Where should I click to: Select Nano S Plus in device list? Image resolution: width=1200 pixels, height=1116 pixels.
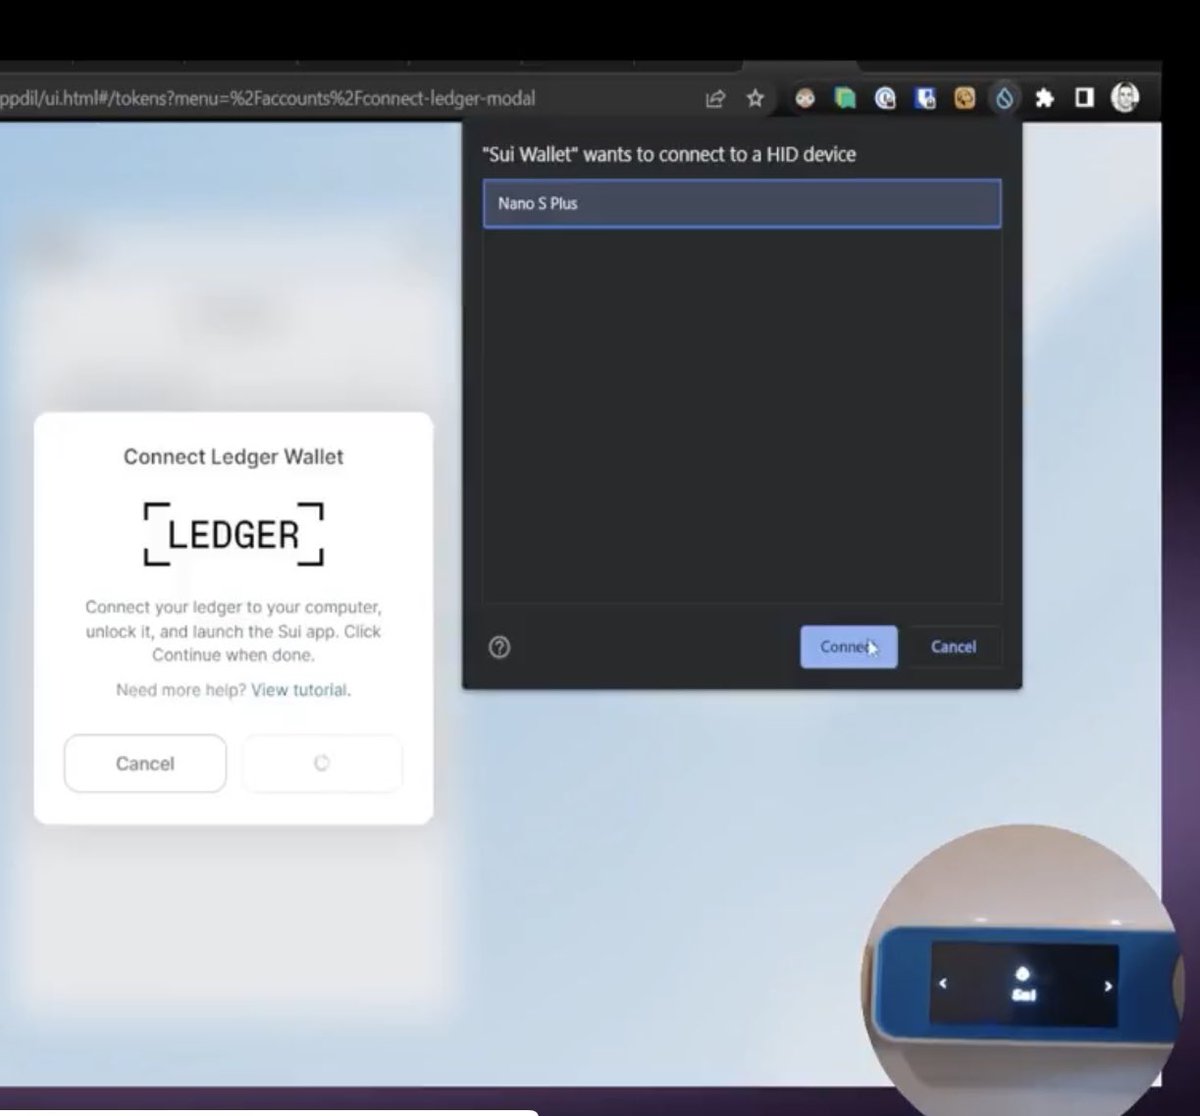pos(742,203)
